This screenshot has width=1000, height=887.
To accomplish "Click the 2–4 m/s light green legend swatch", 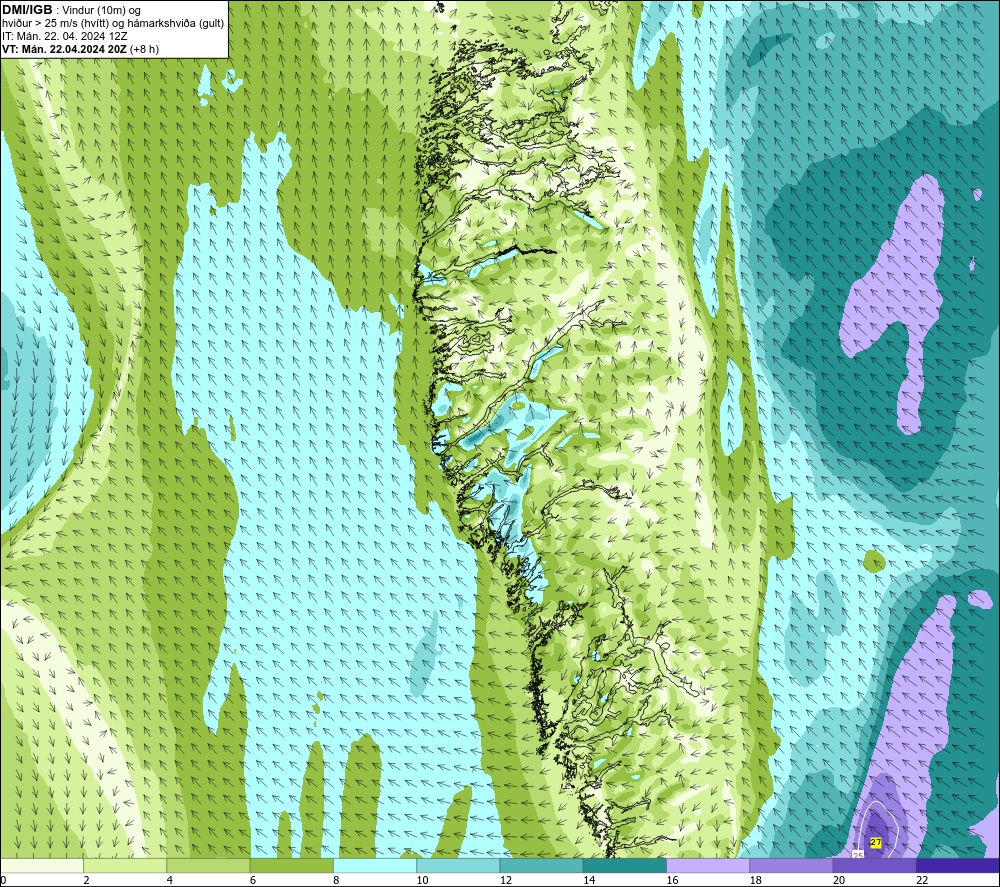I will pos(125,865).
